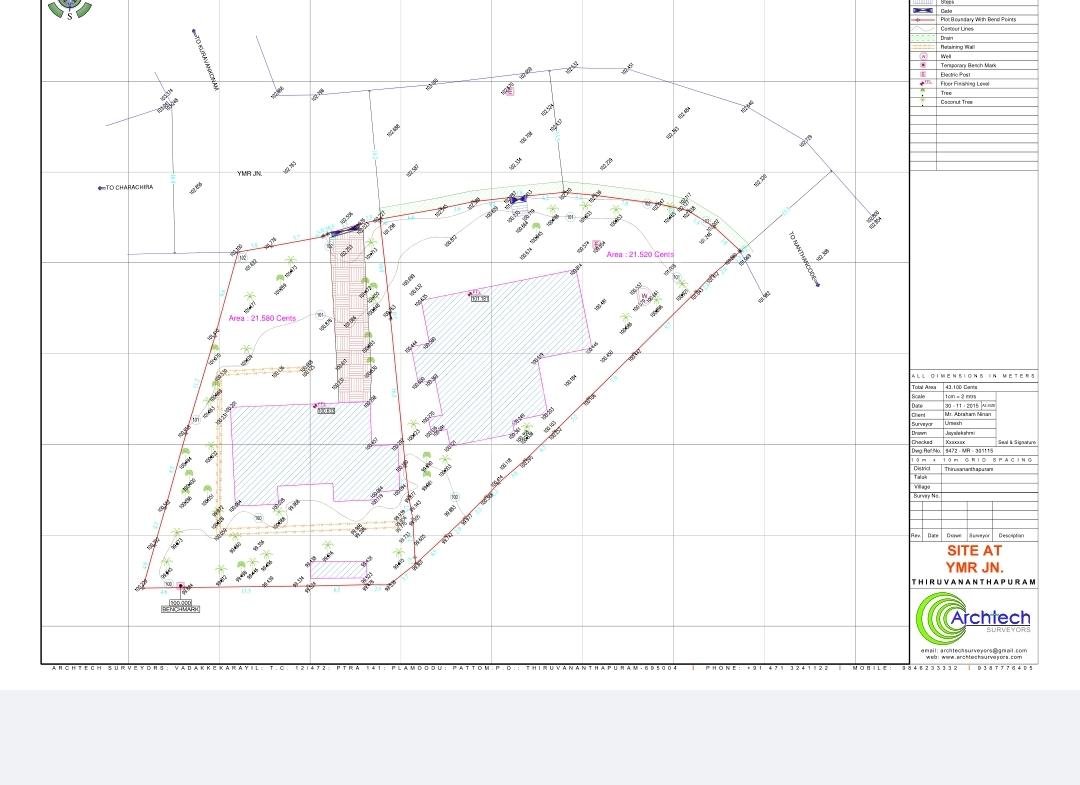Select the 'TO CHARACHIRA' road label
This screenshot has width=1080, height=785.
[128, 188]
